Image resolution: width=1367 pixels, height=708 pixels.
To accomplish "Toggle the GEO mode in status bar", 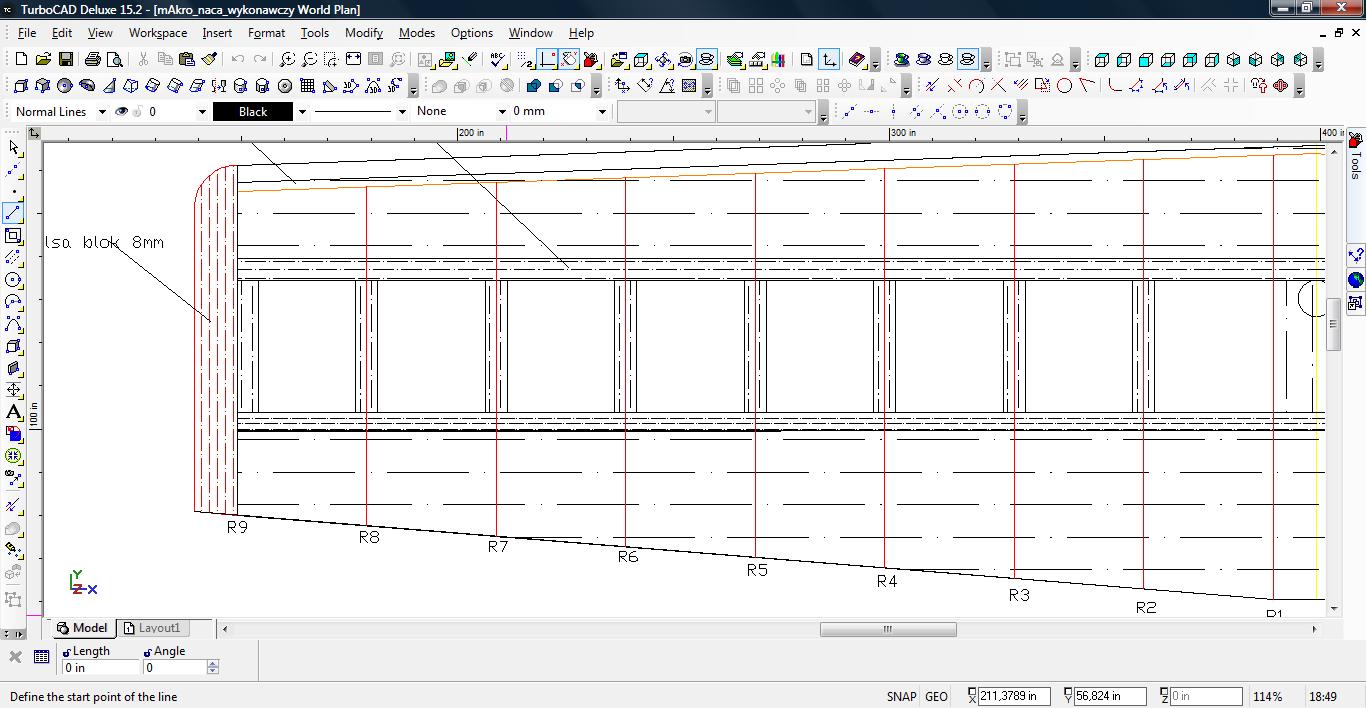I will coord(936,697).
